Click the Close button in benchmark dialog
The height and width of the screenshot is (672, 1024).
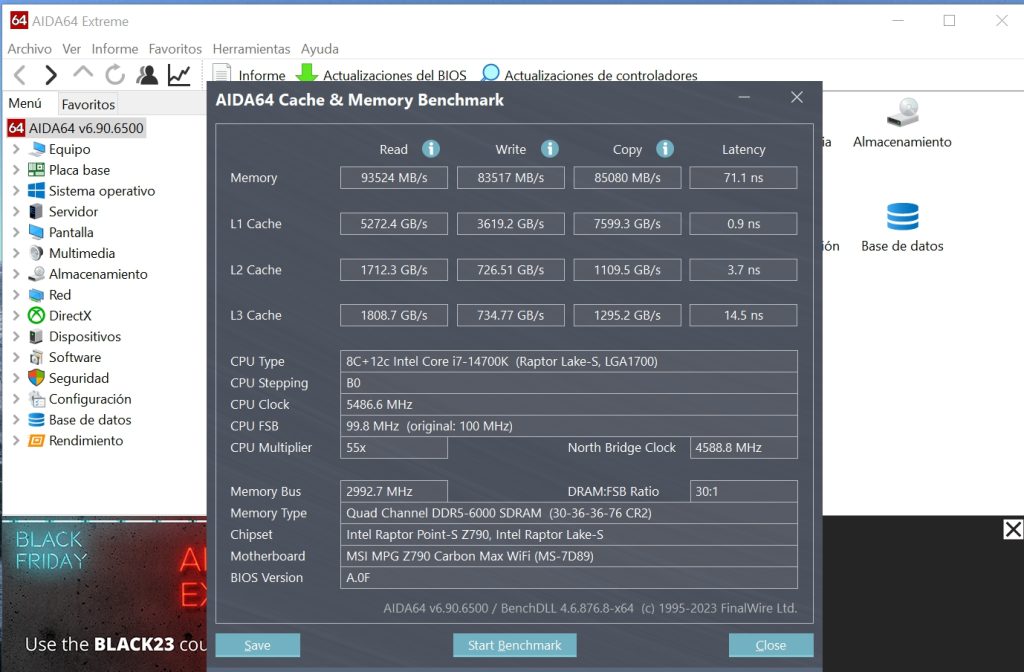point(771,645)
